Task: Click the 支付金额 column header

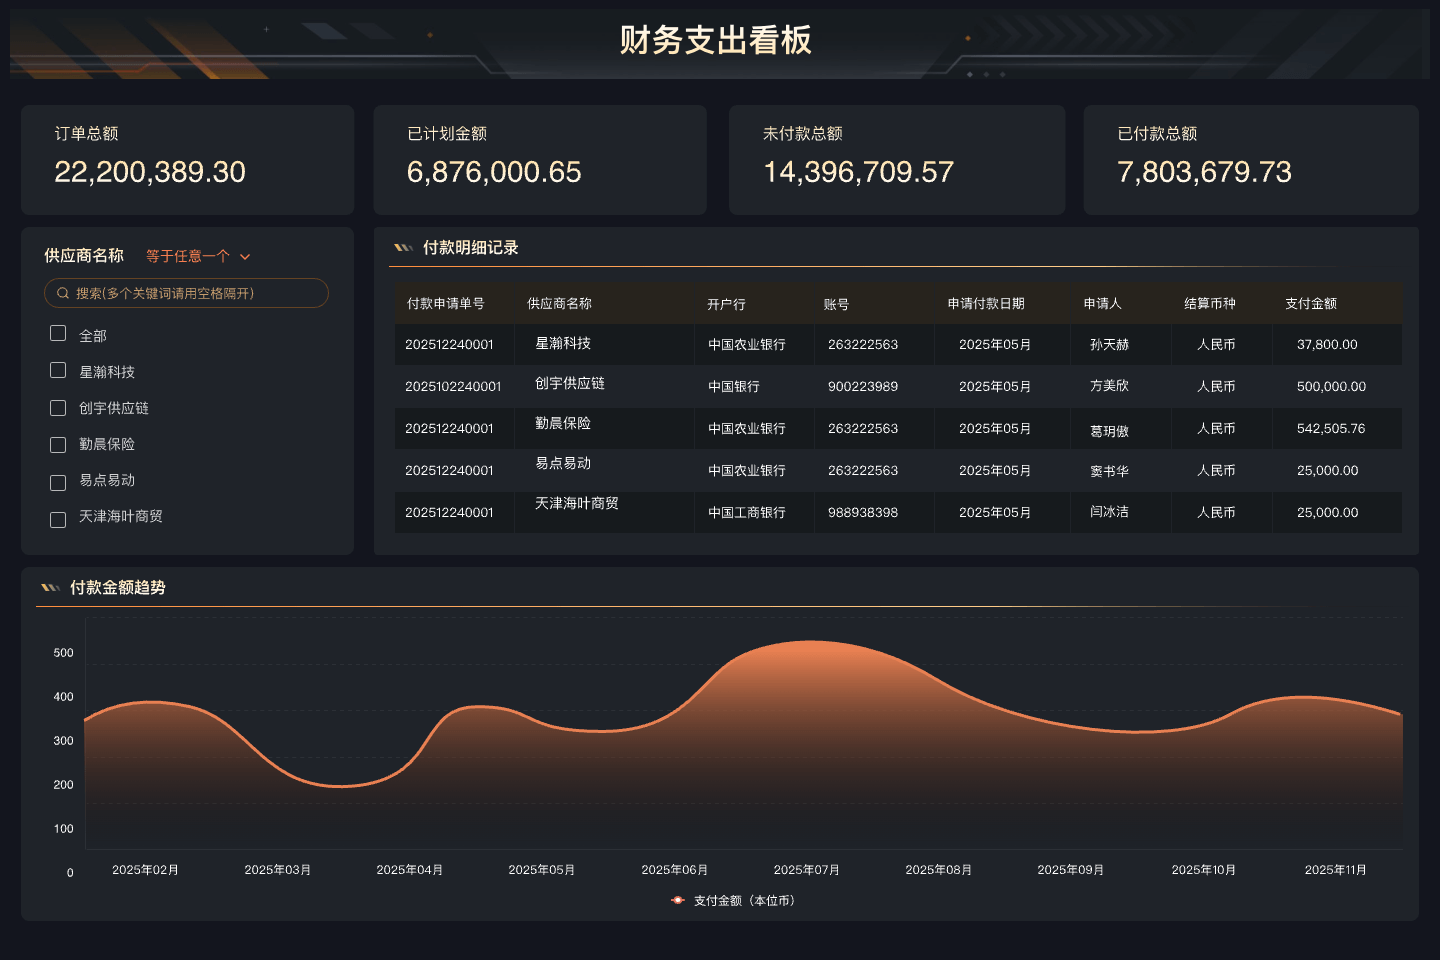Action: pyautogui.click(x=1310, y=304)
